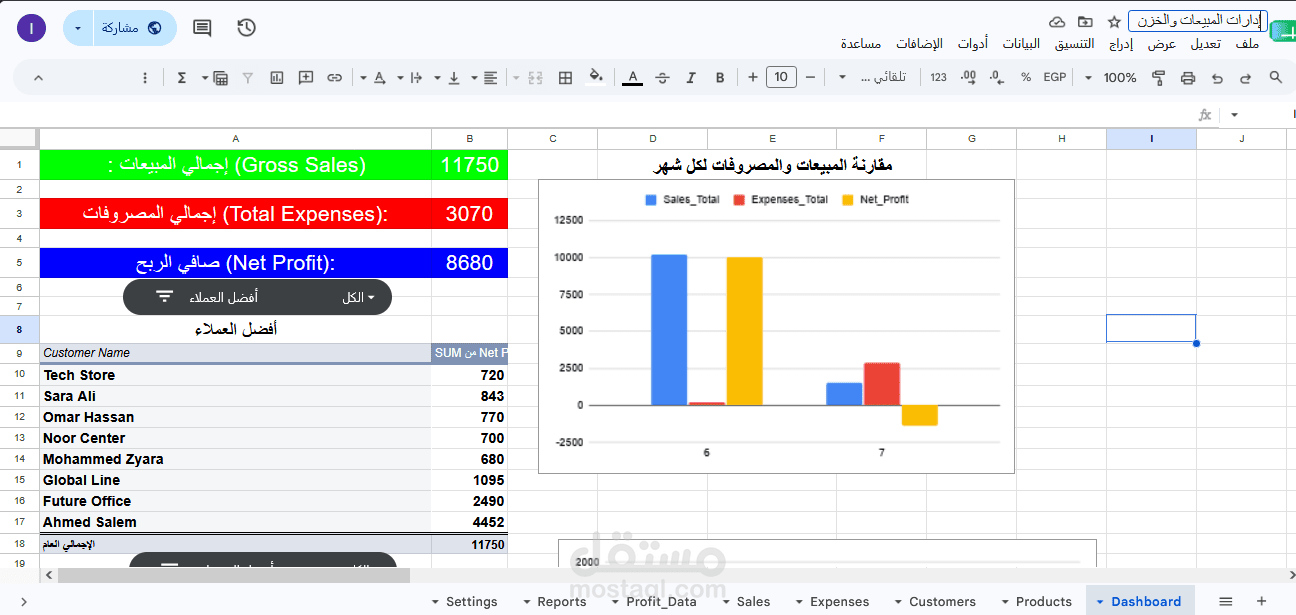Open the filter views table icon
This screenshot has width=1296, height=615.
tap(220, 77)
